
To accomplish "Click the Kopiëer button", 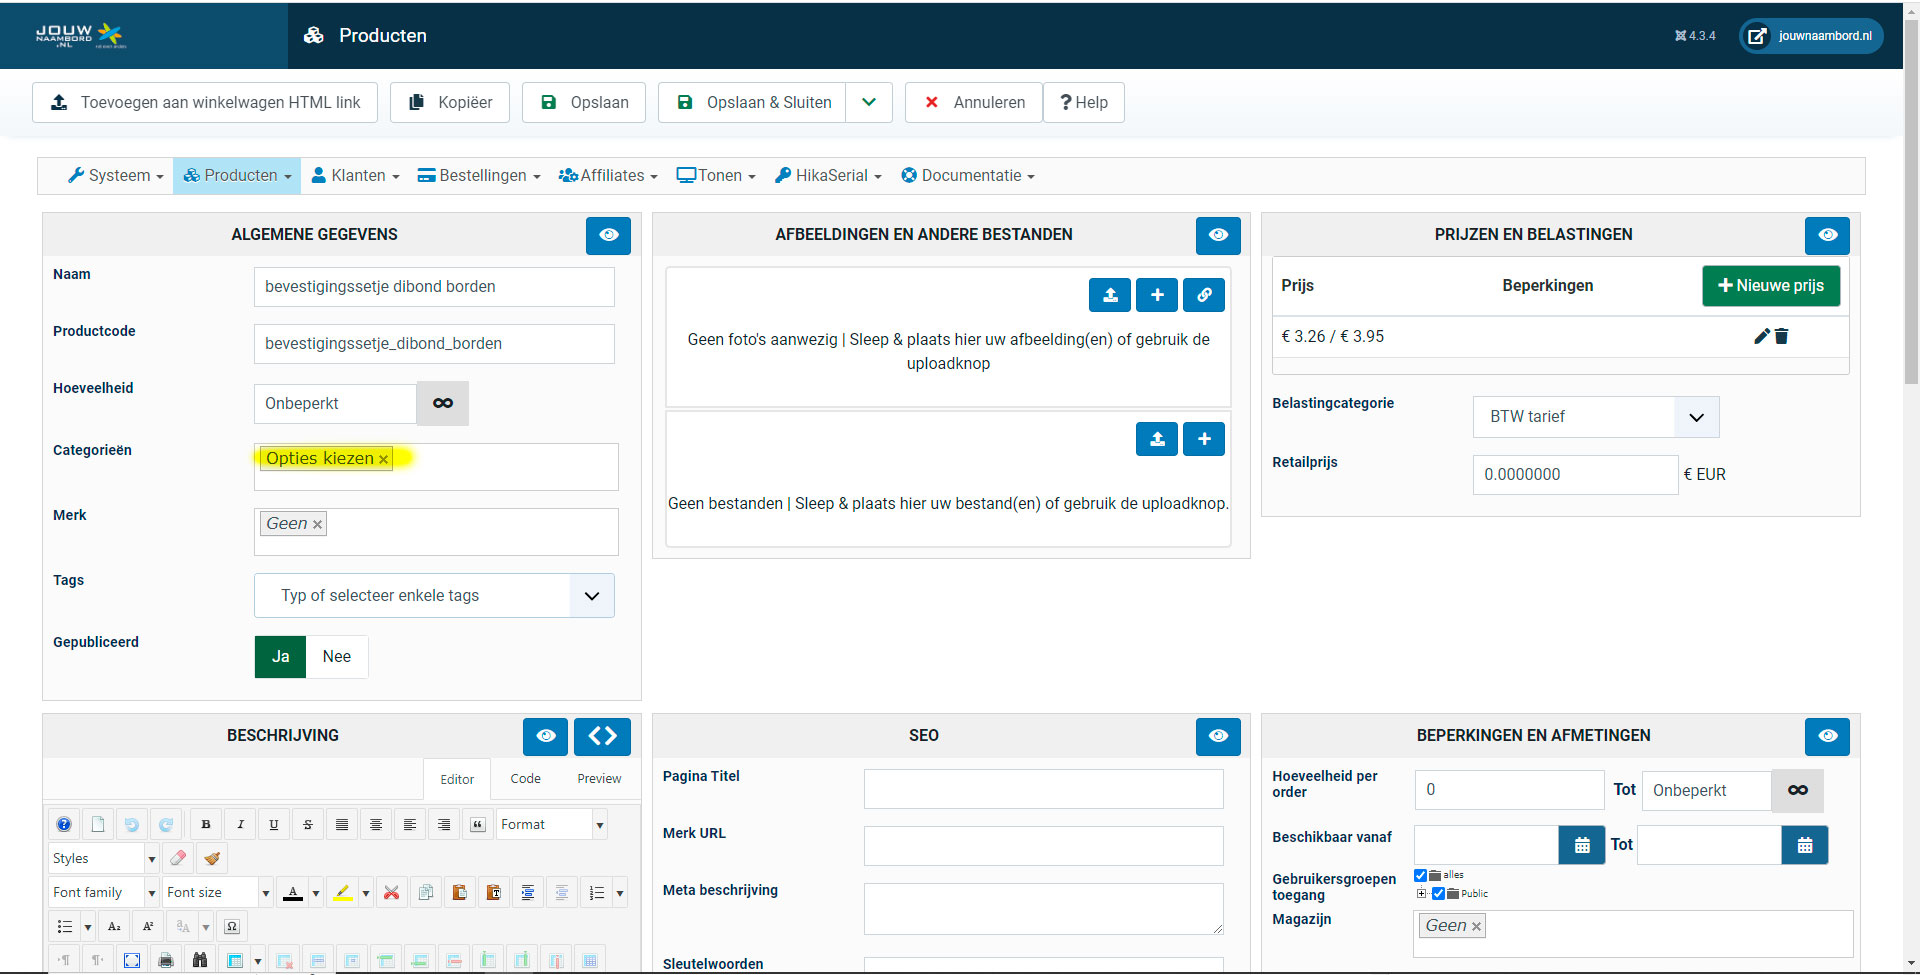I will click(450, 103).
